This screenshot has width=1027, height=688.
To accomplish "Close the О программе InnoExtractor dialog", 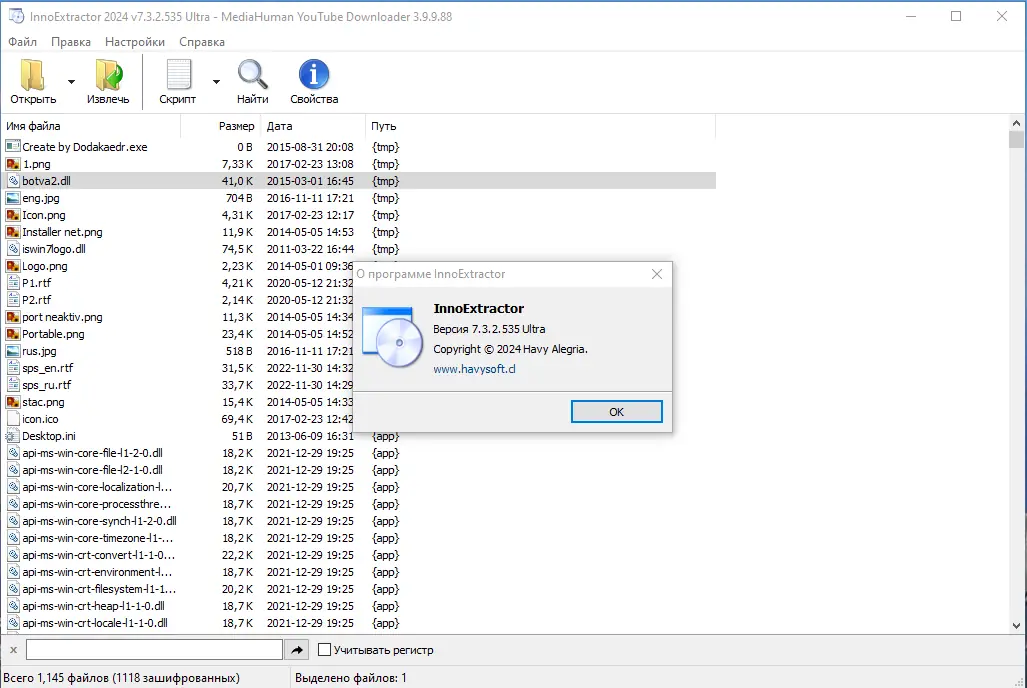I will coord(657,274).
